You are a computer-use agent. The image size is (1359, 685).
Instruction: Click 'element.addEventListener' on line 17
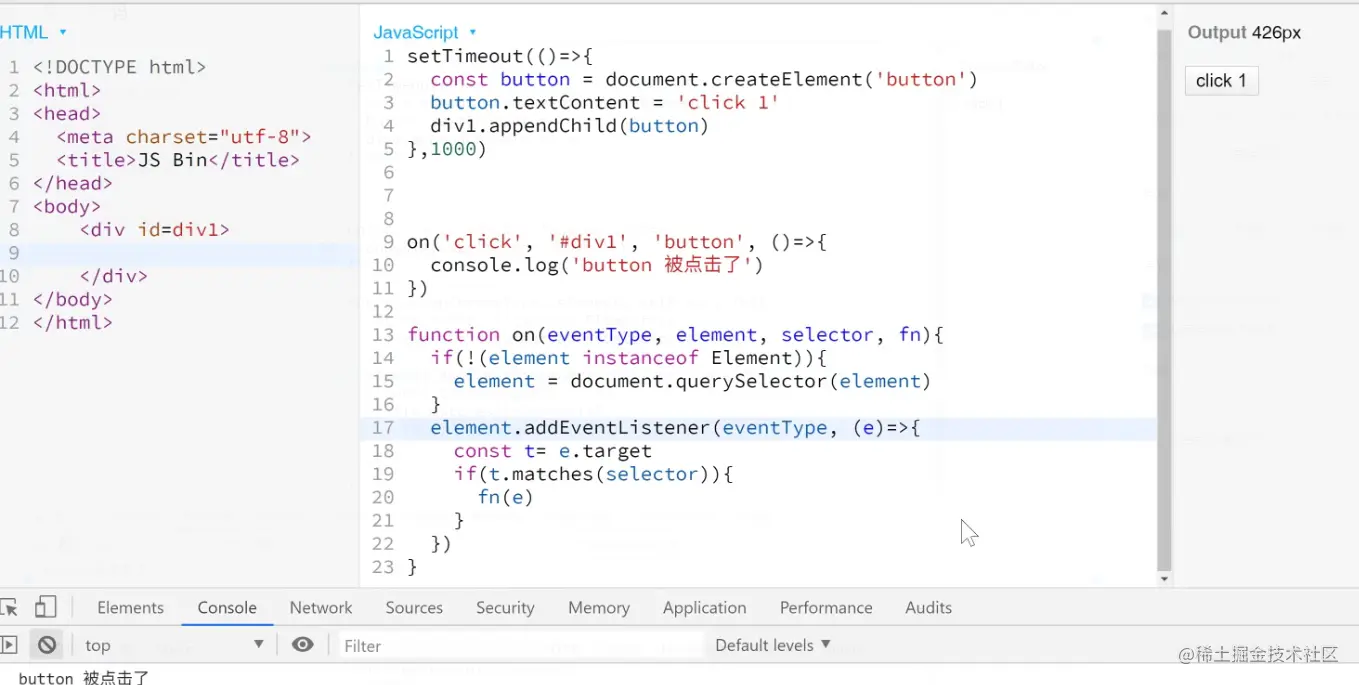[x=570, y=427]
